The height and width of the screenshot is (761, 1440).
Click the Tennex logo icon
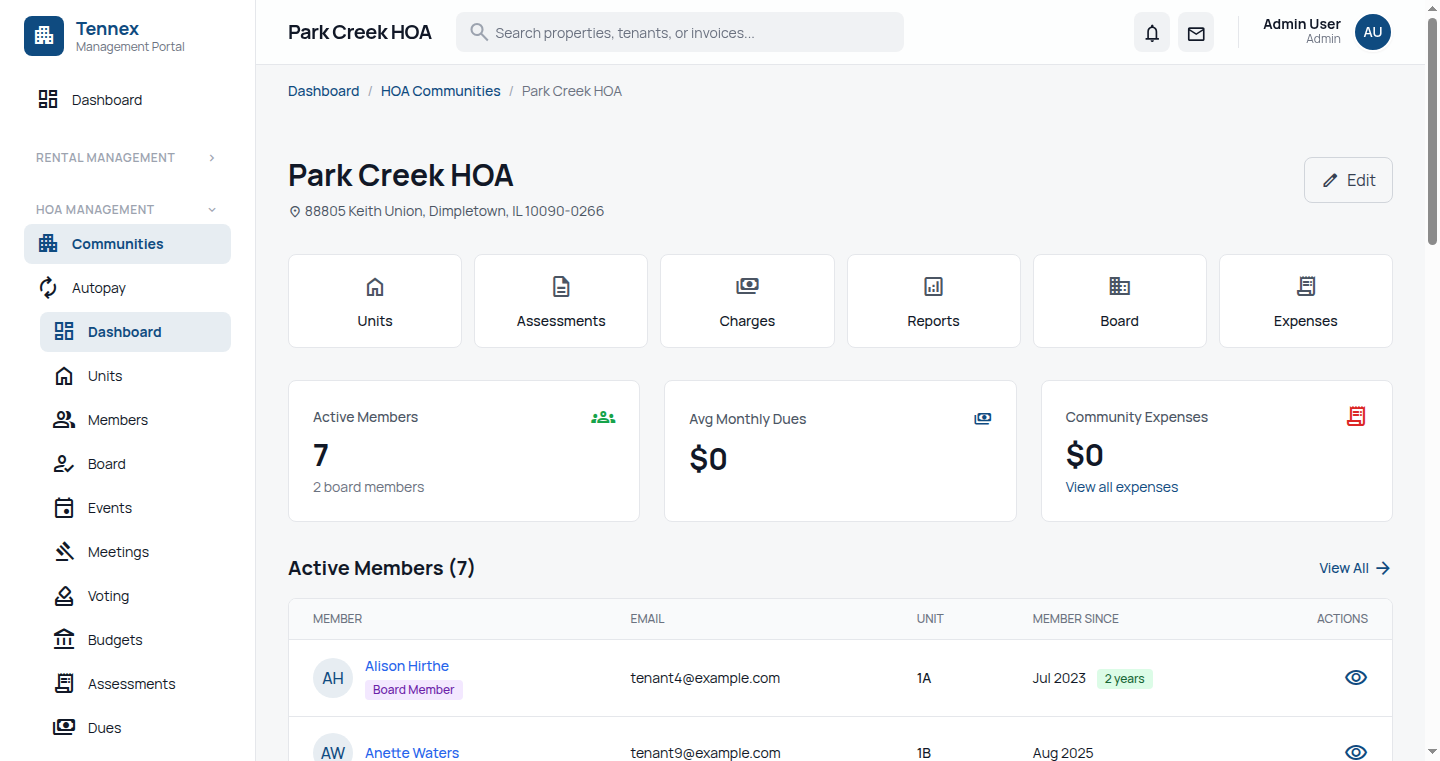pos(44,36)
